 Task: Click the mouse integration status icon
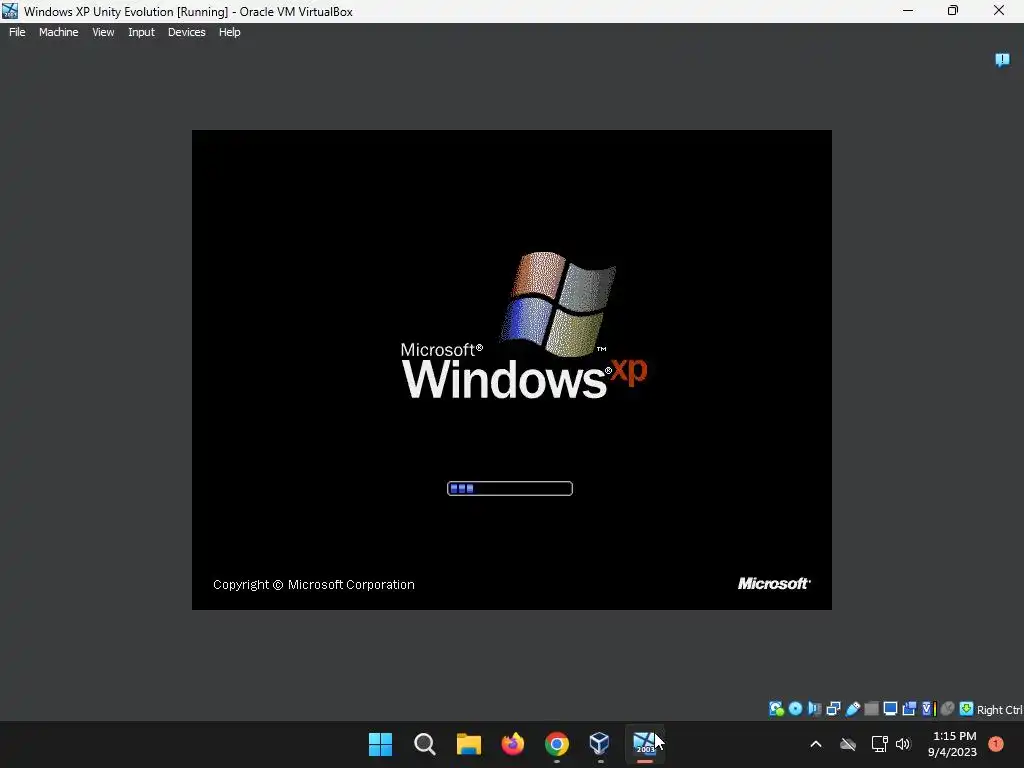(948, 709)
